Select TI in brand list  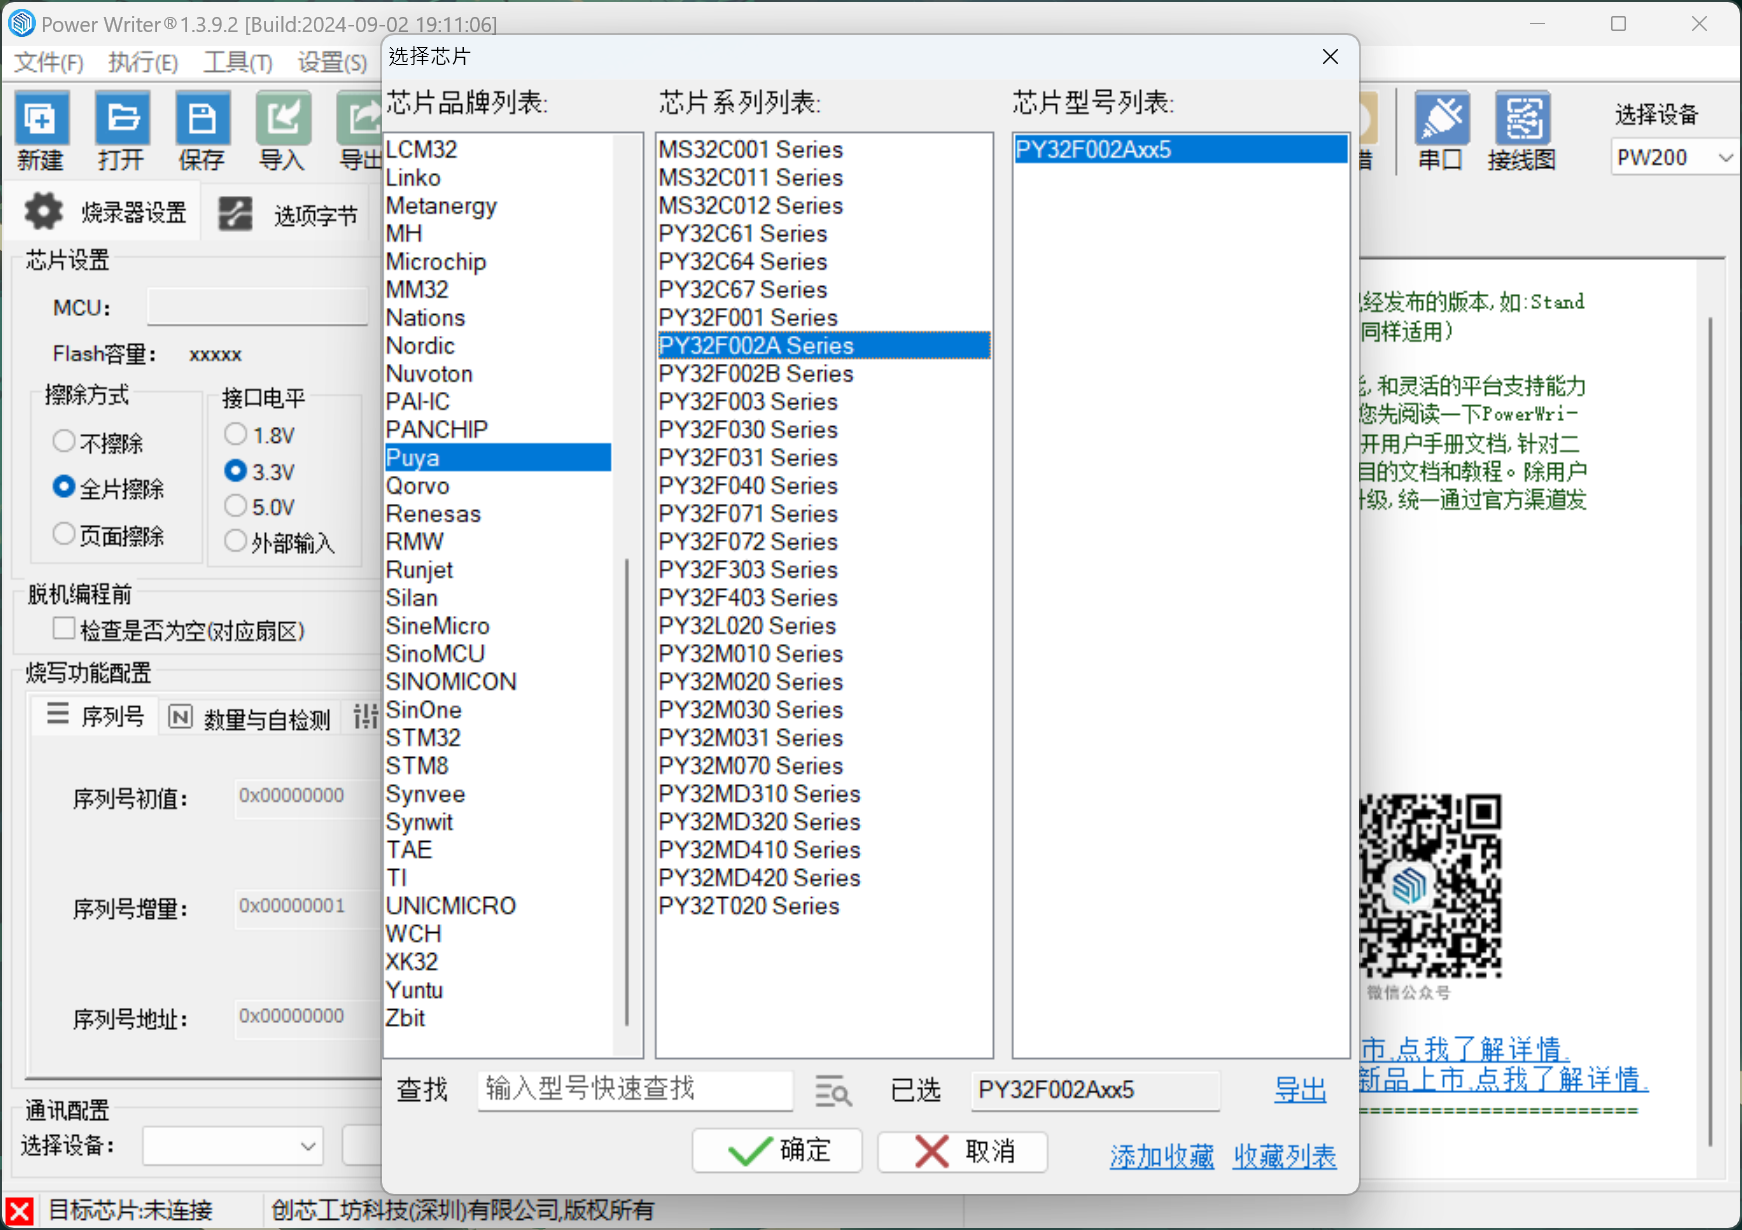click(498, 878)
